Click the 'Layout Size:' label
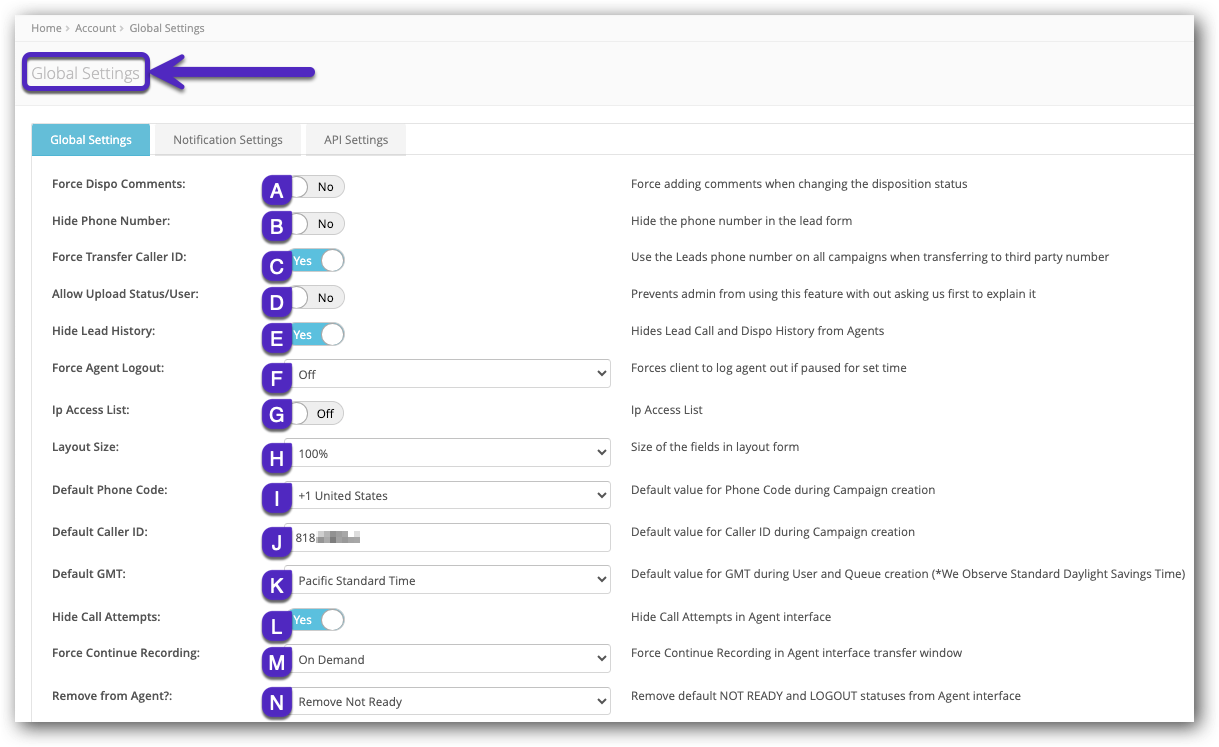Screen dimensions: 1219x747 click(86, 447)
